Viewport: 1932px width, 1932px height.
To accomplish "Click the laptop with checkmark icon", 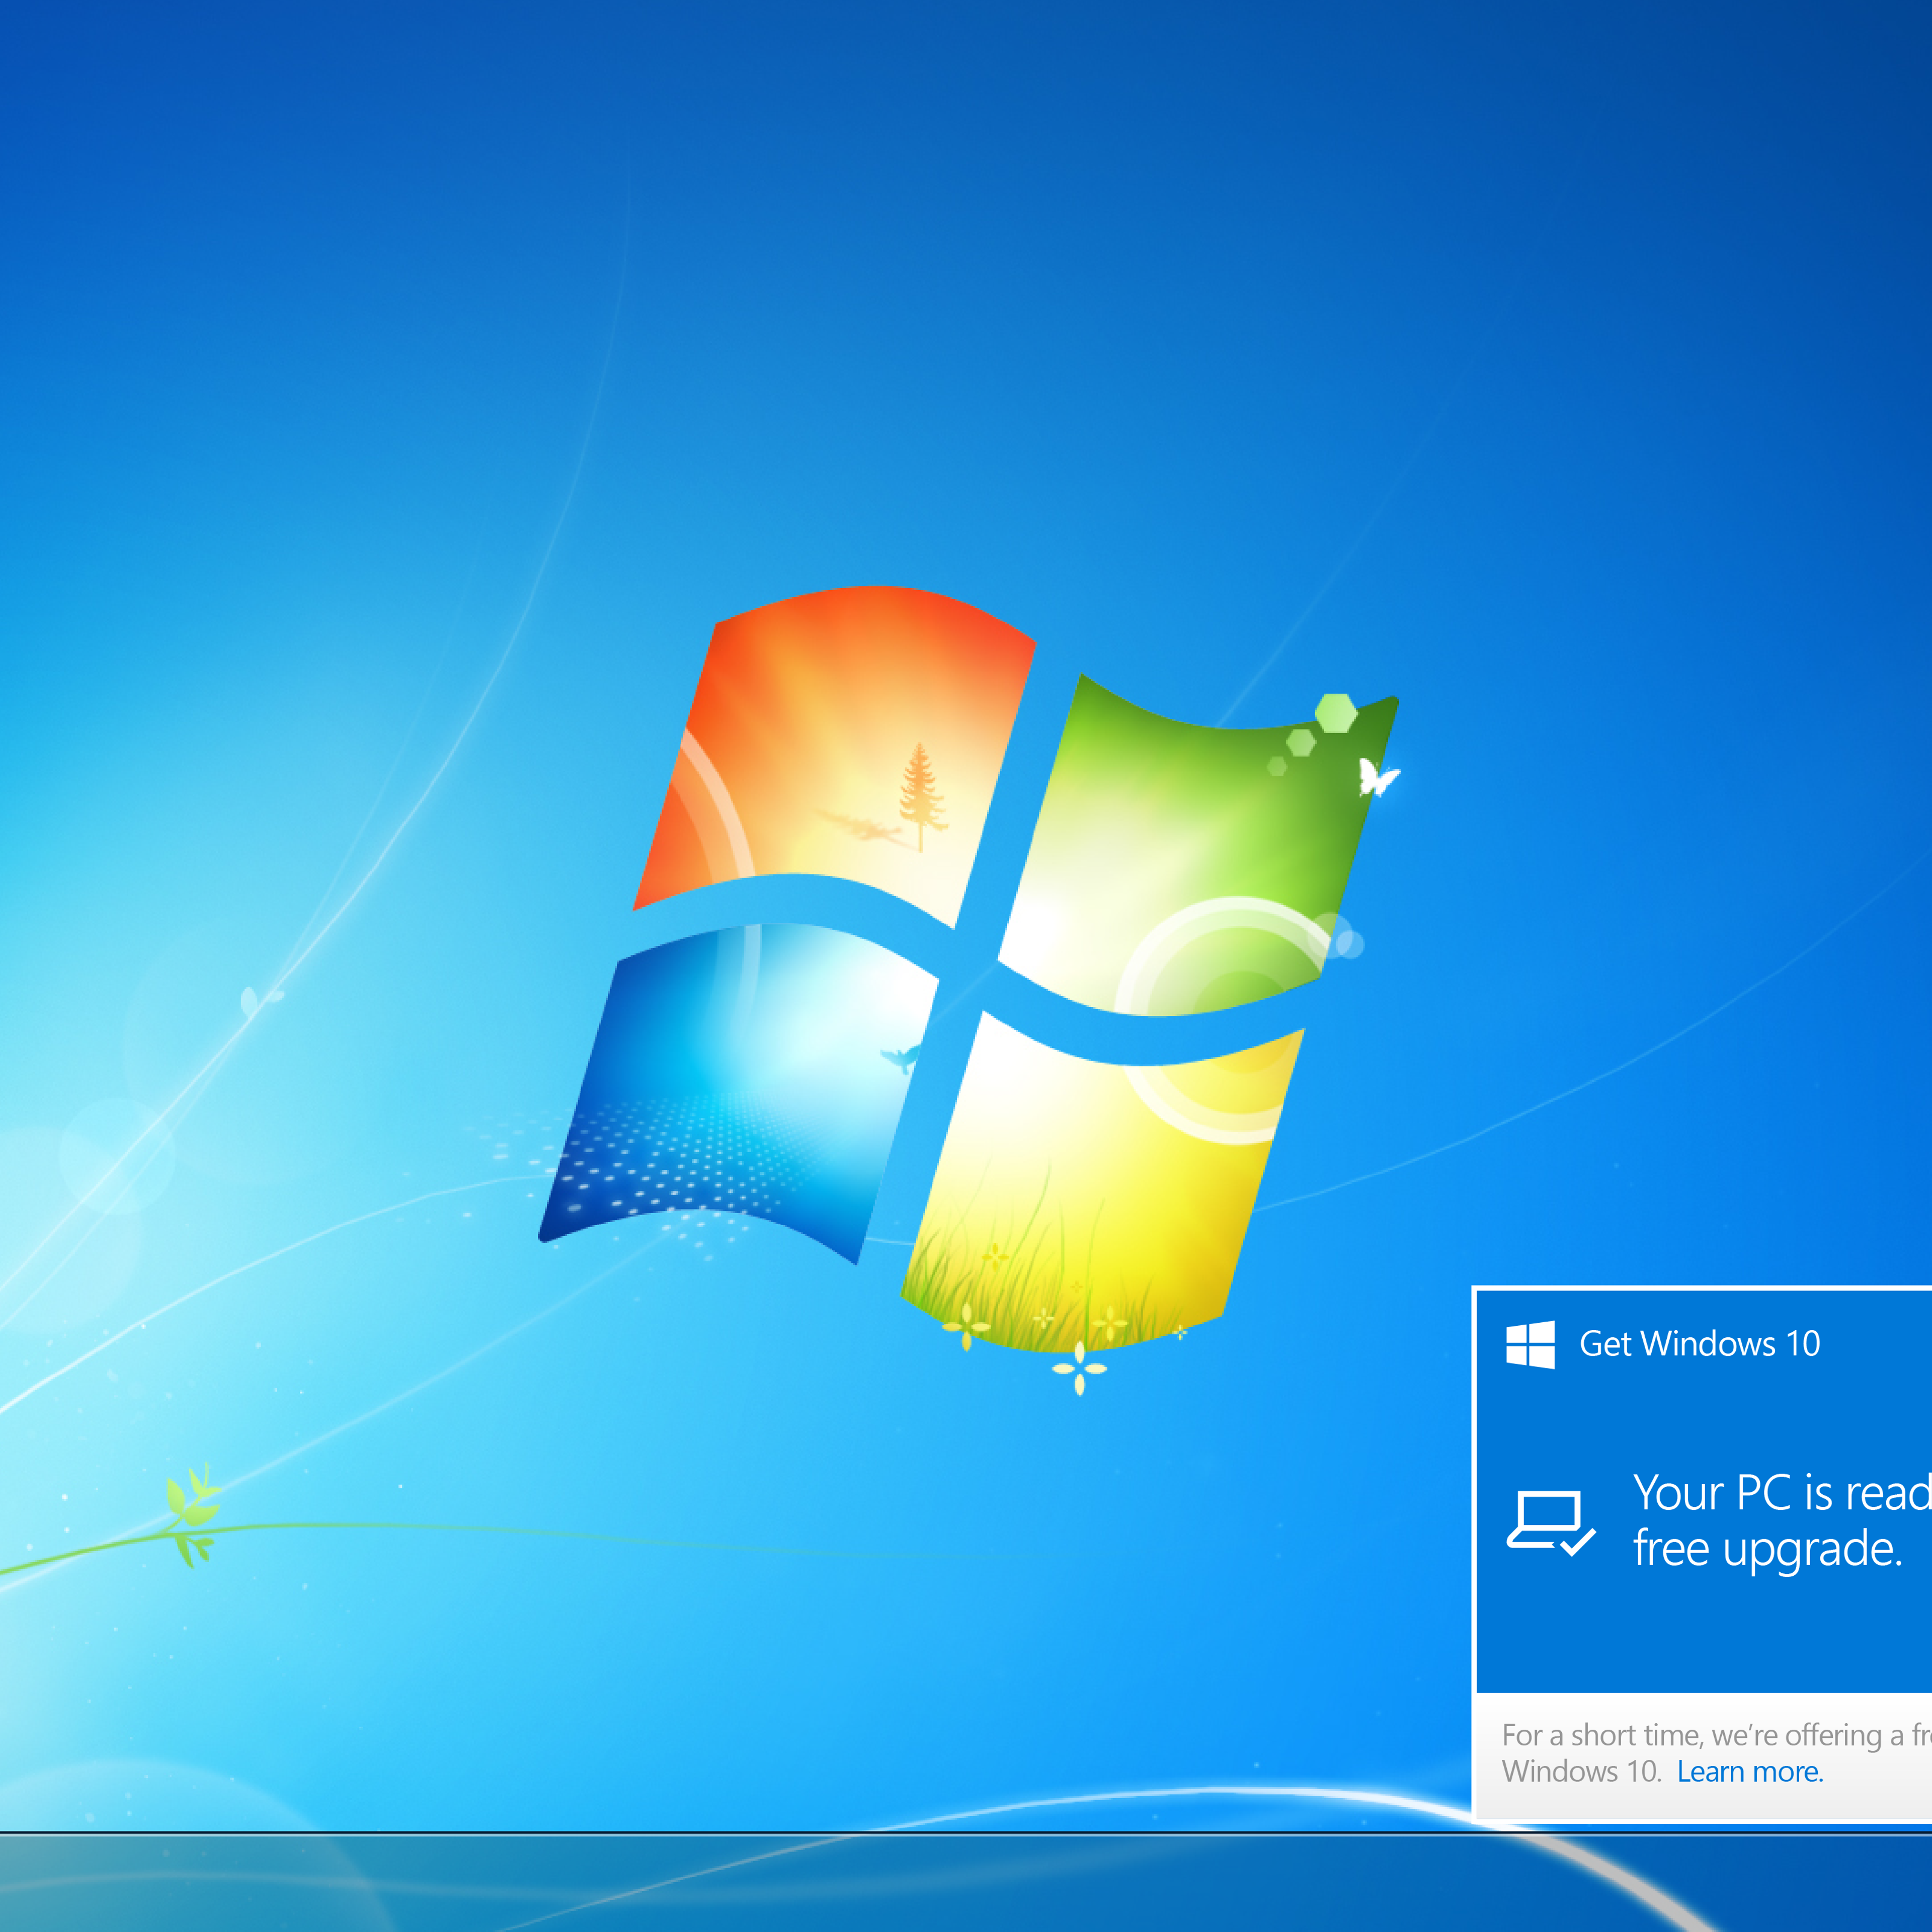I will (x=1551, y=1524).
